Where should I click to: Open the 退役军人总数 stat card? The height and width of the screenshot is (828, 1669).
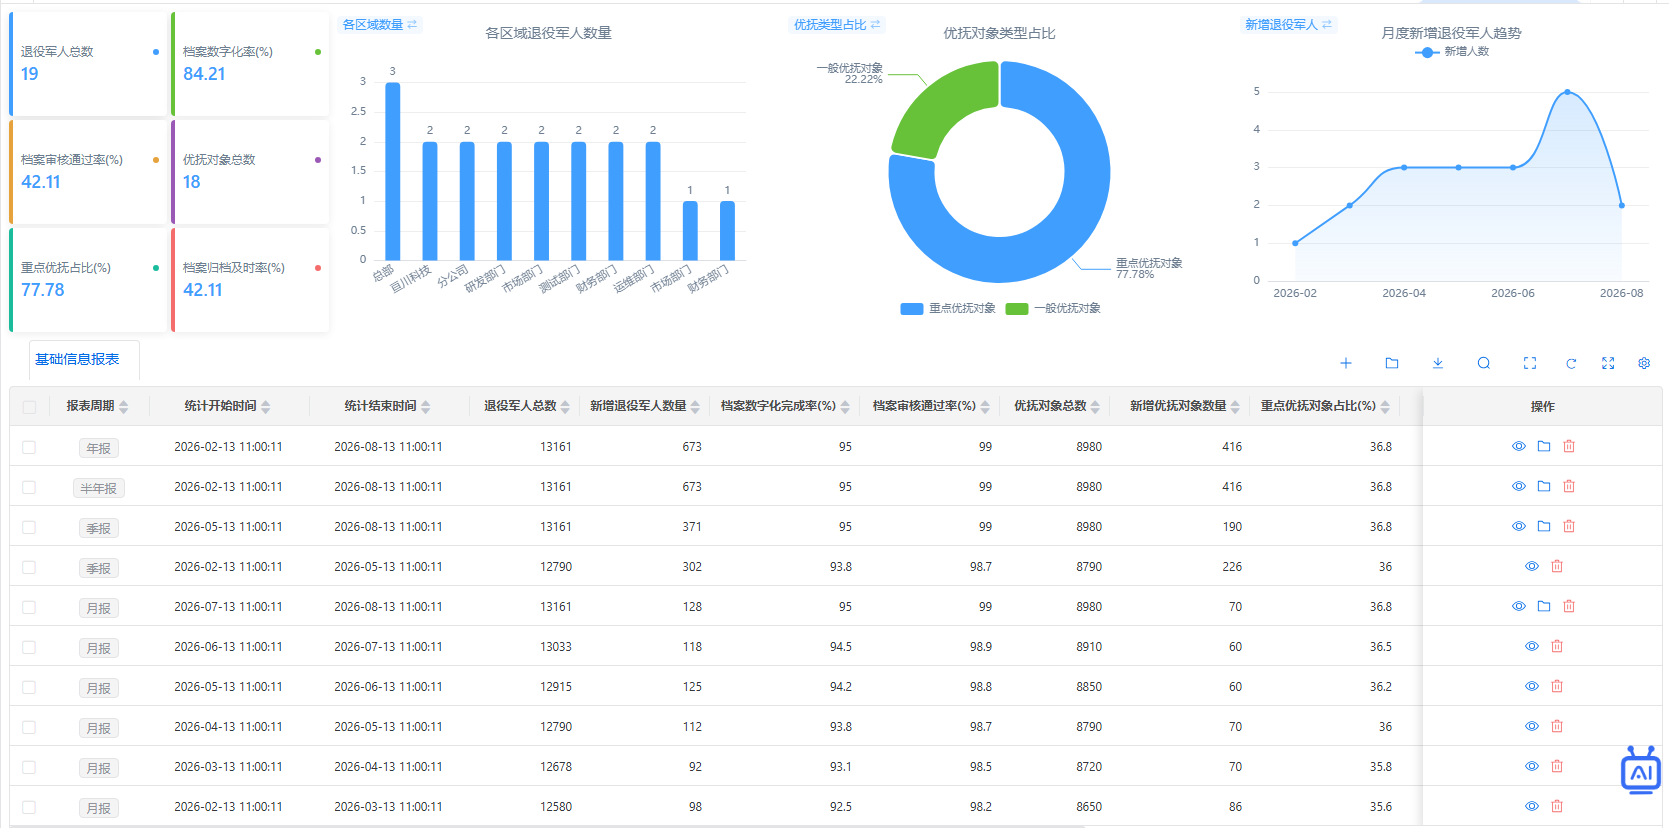(88, 64)
